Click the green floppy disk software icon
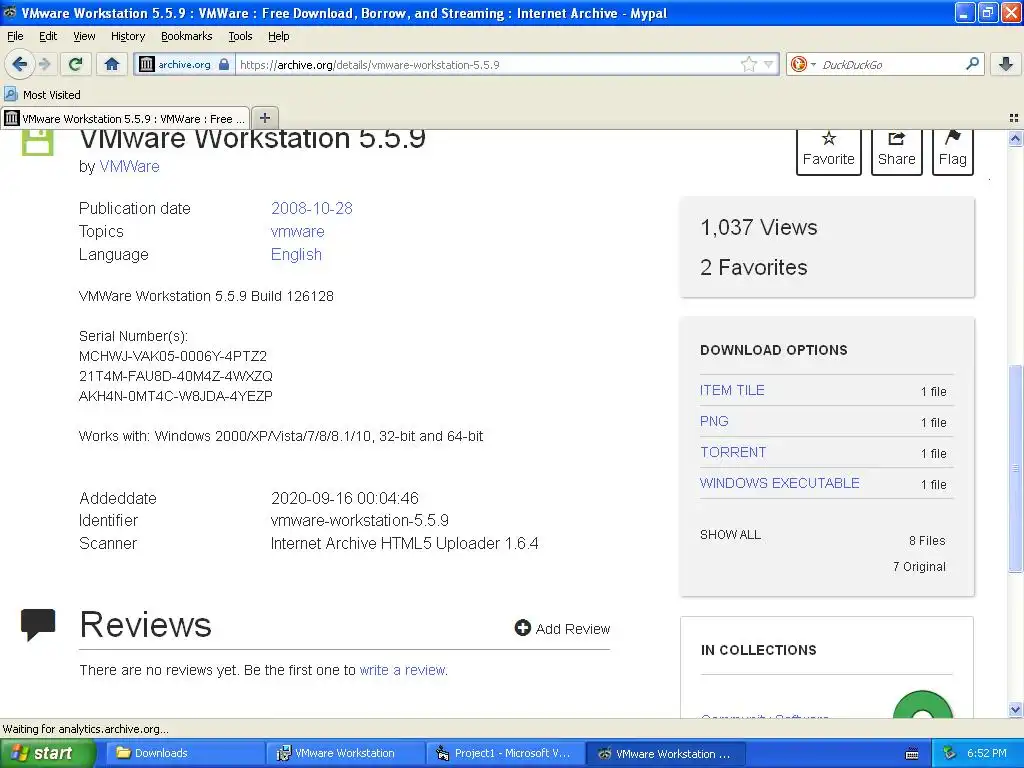The image size is (1024, 768). (x=37, y=142)
